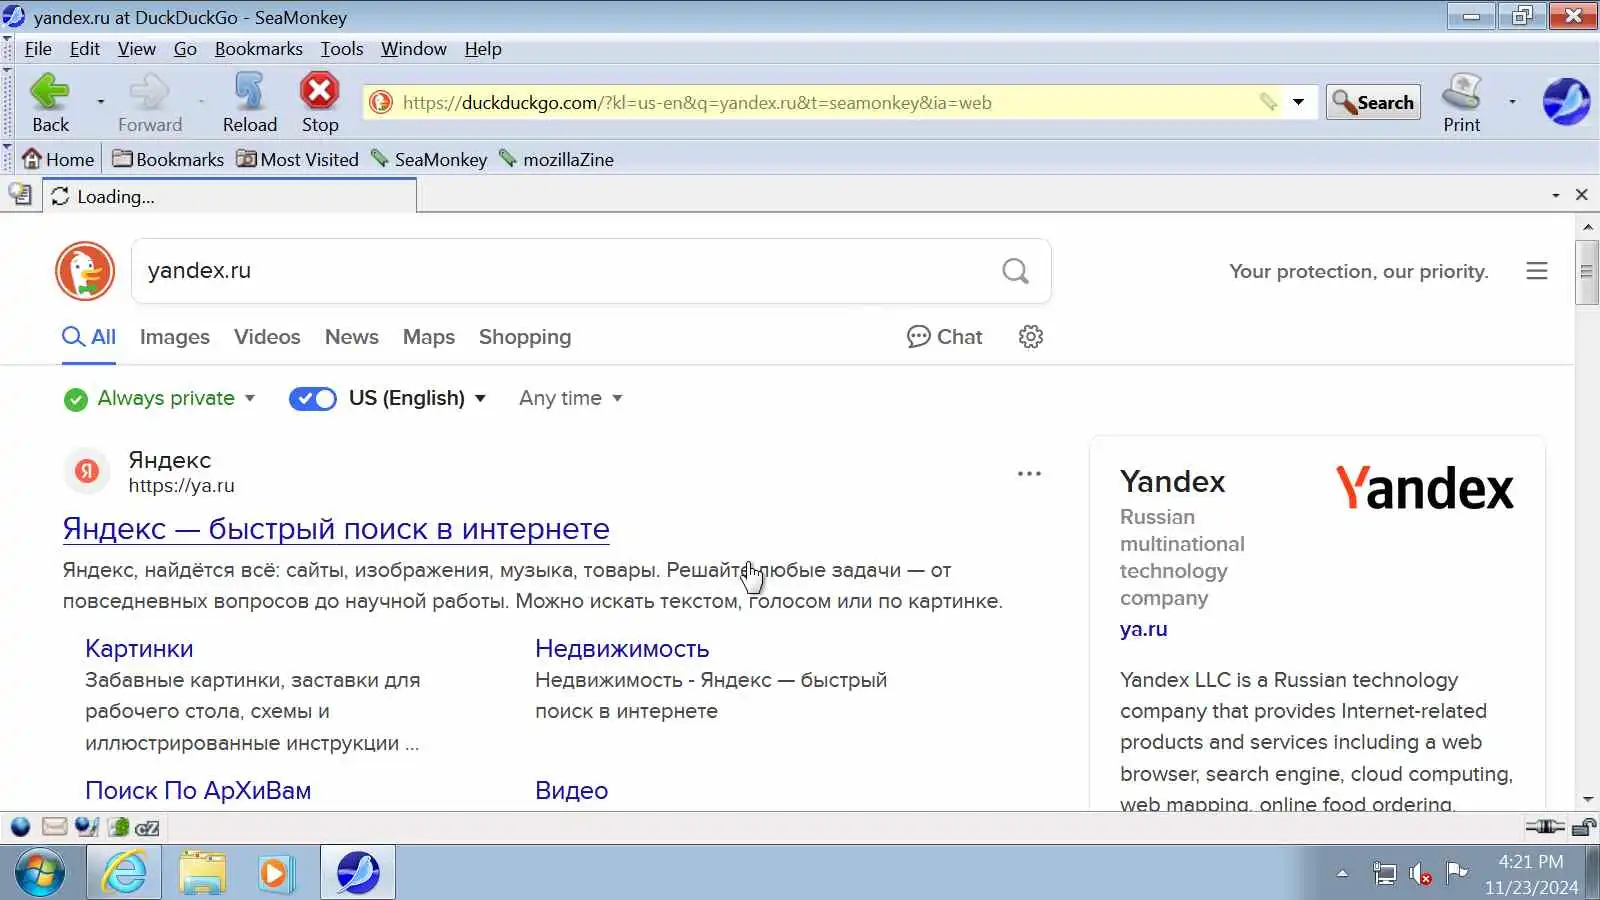The height and width of the screenshot is (900, 1600).
Task: Open the View menu
Action: tap(137, 49)
